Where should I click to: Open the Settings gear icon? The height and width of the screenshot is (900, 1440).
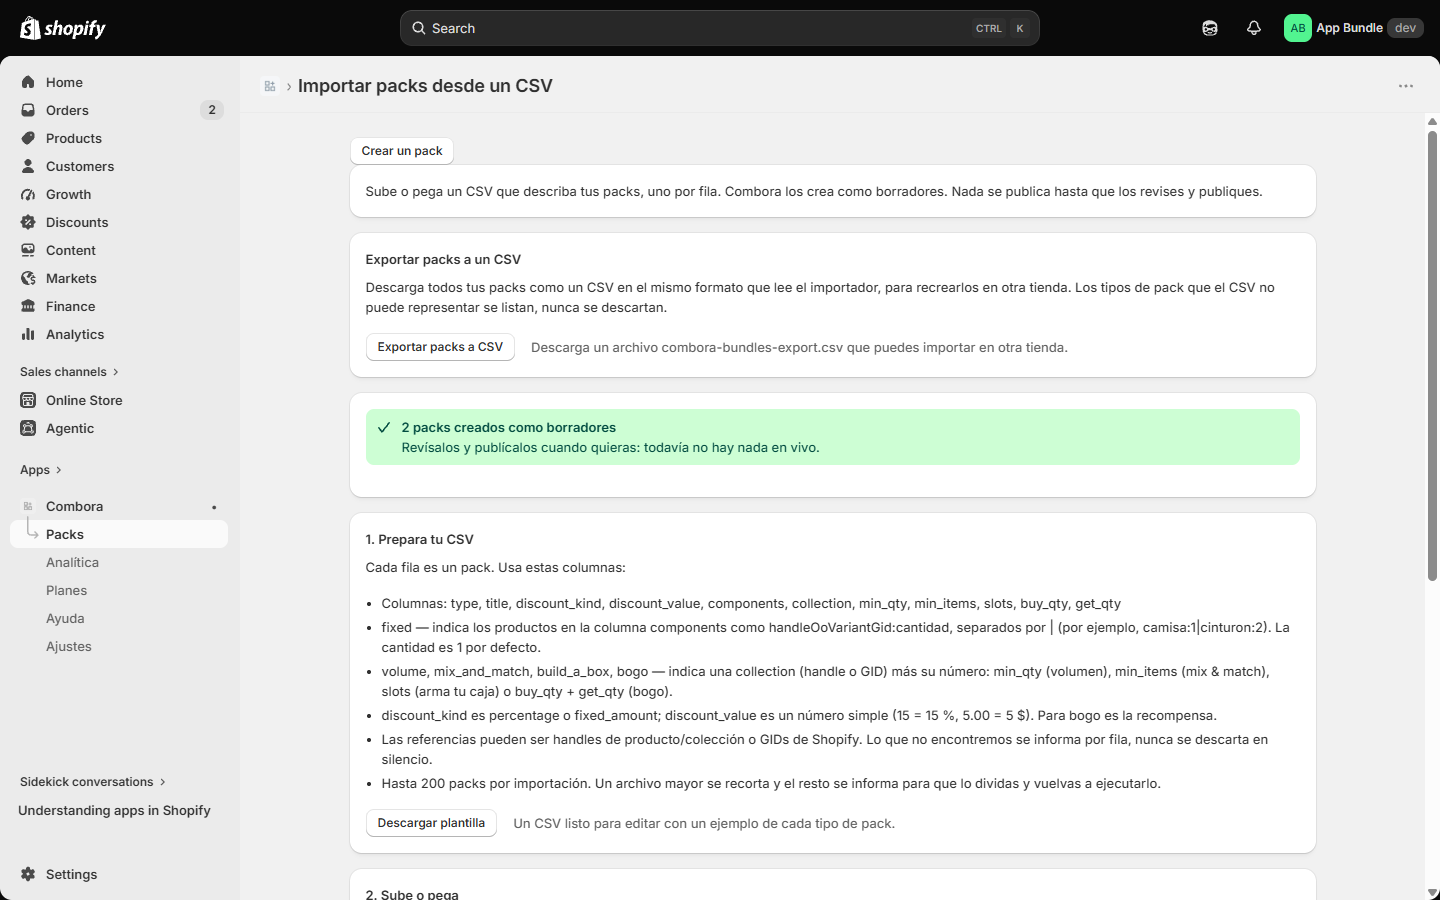28,874
